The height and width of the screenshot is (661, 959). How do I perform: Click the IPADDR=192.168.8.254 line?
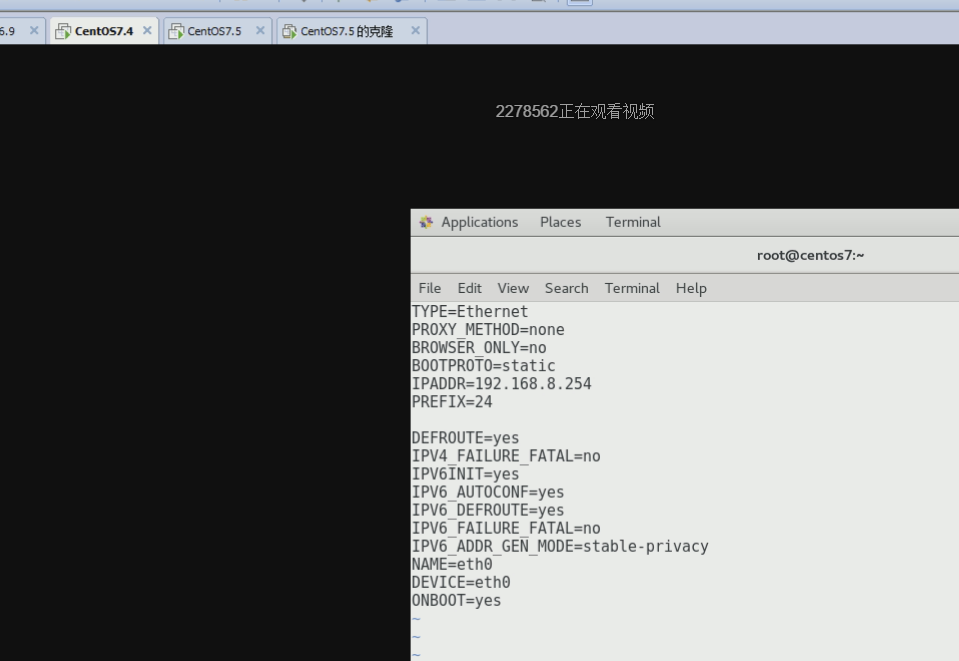(502, 384)
